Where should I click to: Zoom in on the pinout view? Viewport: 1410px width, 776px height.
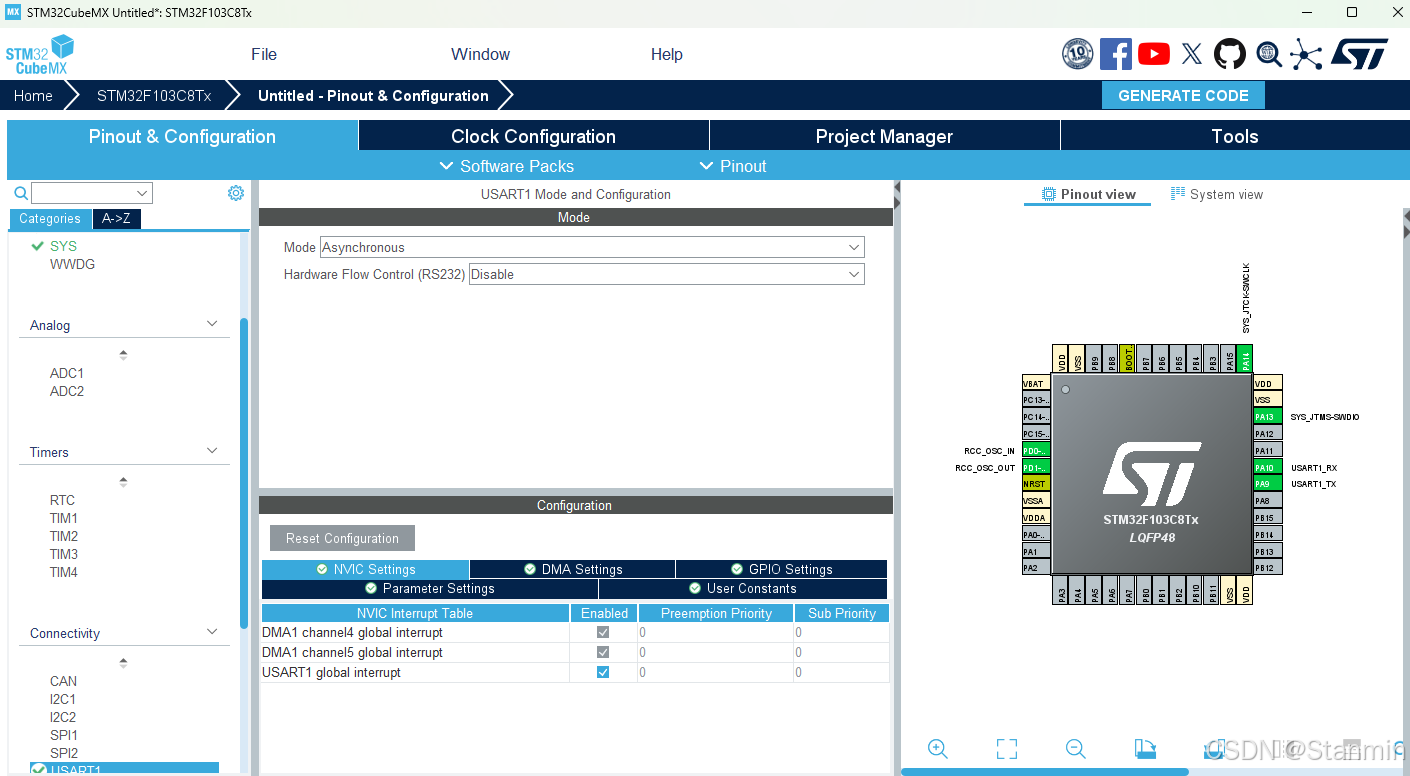[937, 749]
